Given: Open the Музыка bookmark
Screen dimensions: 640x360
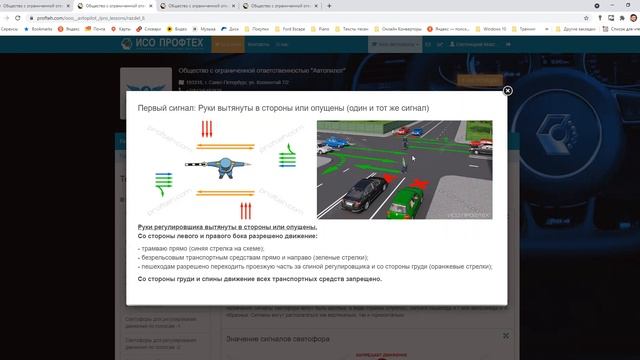Looking at the screenshot, I should coord(204,29).
